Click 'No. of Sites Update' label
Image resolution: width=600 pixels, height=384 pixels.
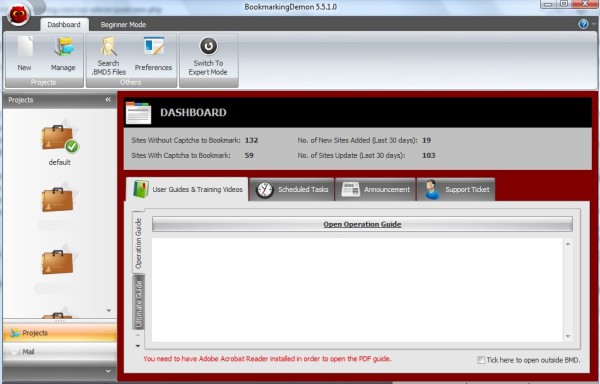tap(351, 155)
